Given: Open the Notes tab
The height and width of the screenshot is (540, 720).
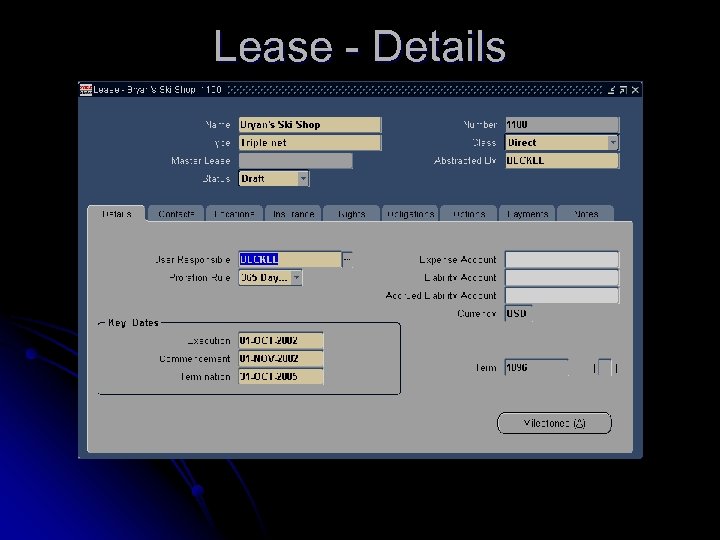Looking at the screenshot, I should tap(585, 214).
